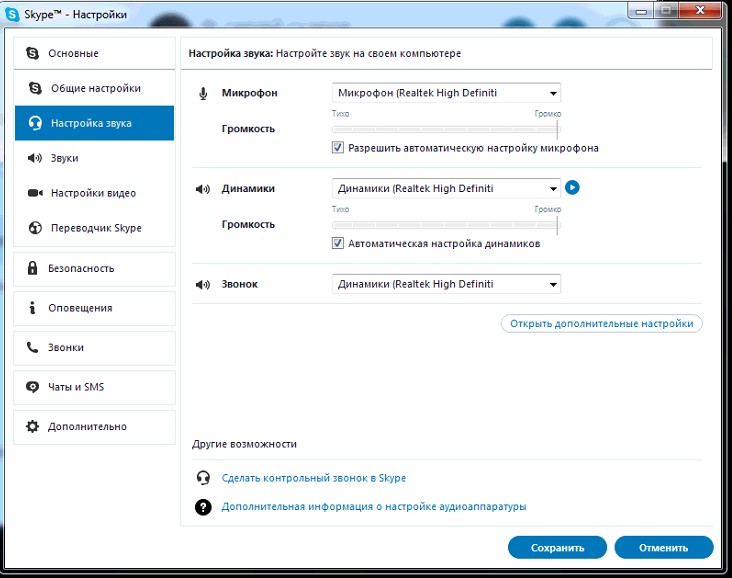Open the Звонки section
Viewport: 732px width, 578px height.
coord(94,348)
